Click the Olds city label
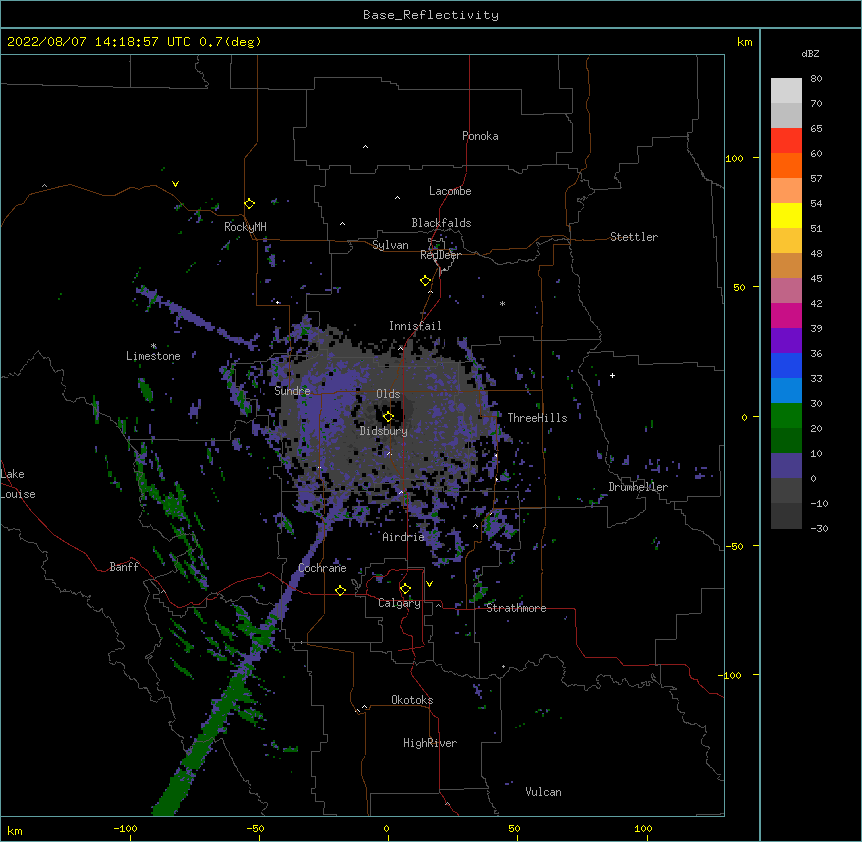The height and width of the screenshot is (842, 862). 388,394
